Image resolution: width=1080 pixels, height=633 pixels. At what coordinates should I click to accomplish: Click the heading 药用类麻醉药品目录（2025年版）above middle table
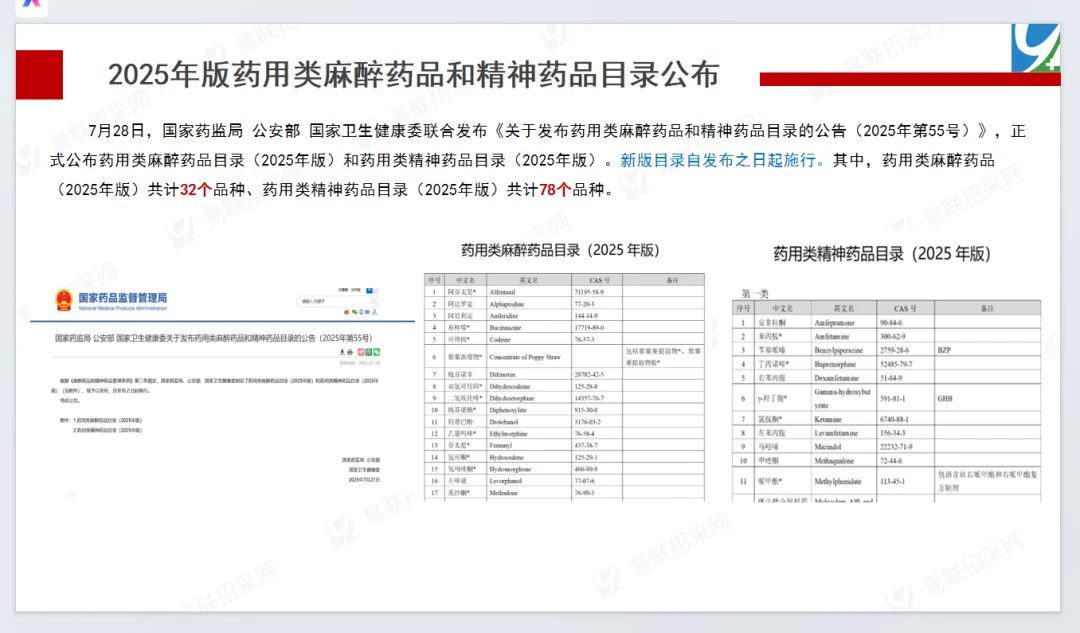pyautogui.click(x=561, y=250)
